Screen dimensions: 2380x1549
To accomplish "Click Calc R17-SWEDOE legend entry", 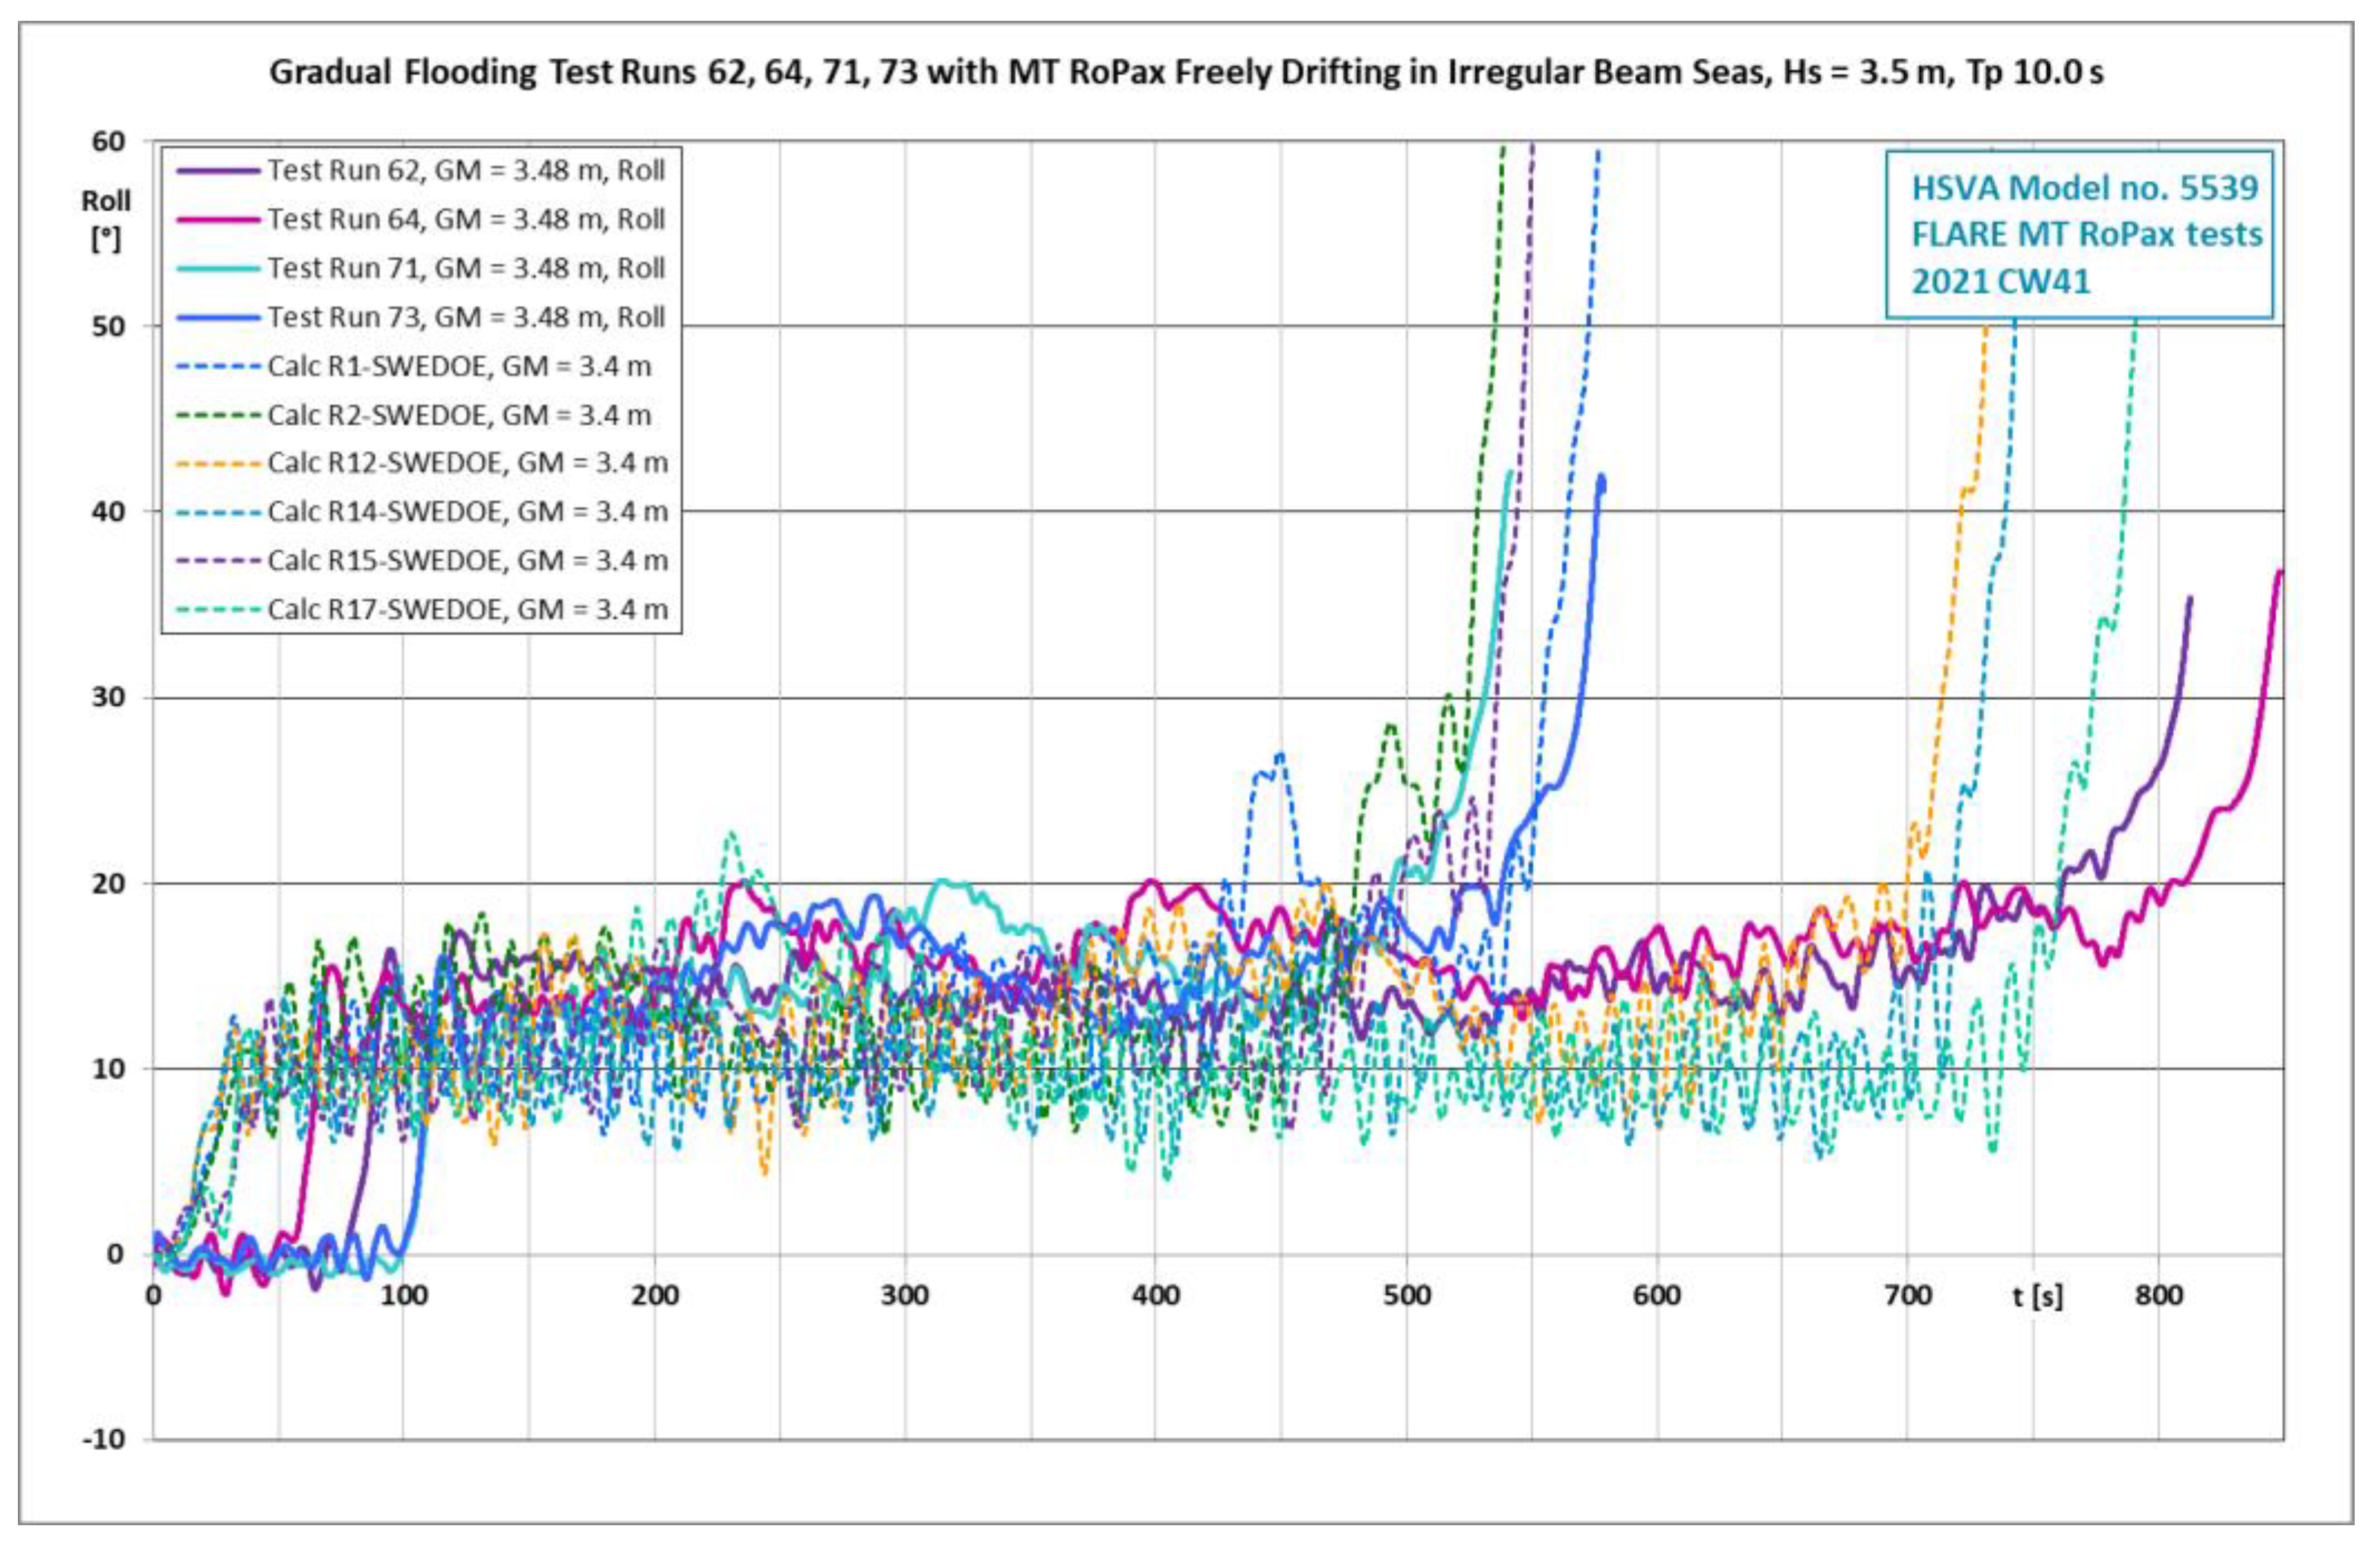I will click(x=467, y=610).
